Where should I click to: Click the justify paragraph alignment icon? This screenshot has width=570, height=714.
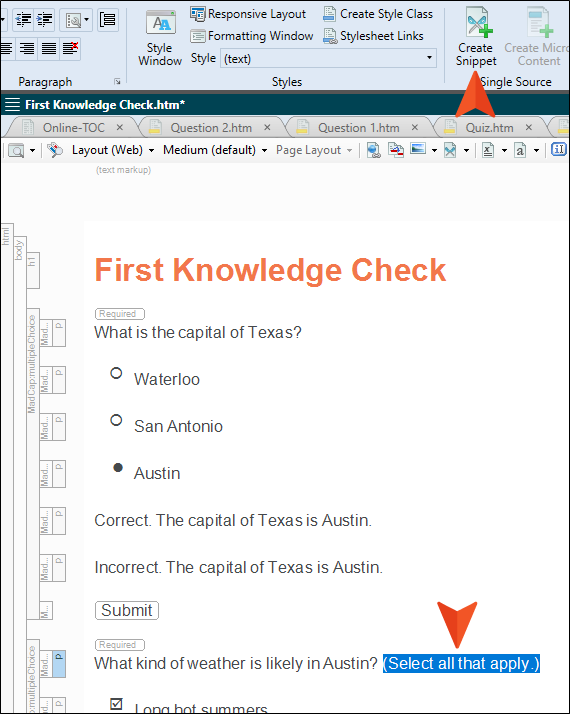click(x=49, y=48)
